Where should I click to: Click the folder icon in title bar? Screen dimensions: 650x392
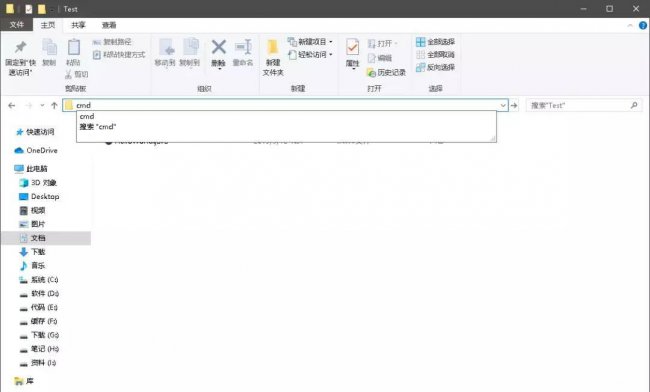coord(10,9)
